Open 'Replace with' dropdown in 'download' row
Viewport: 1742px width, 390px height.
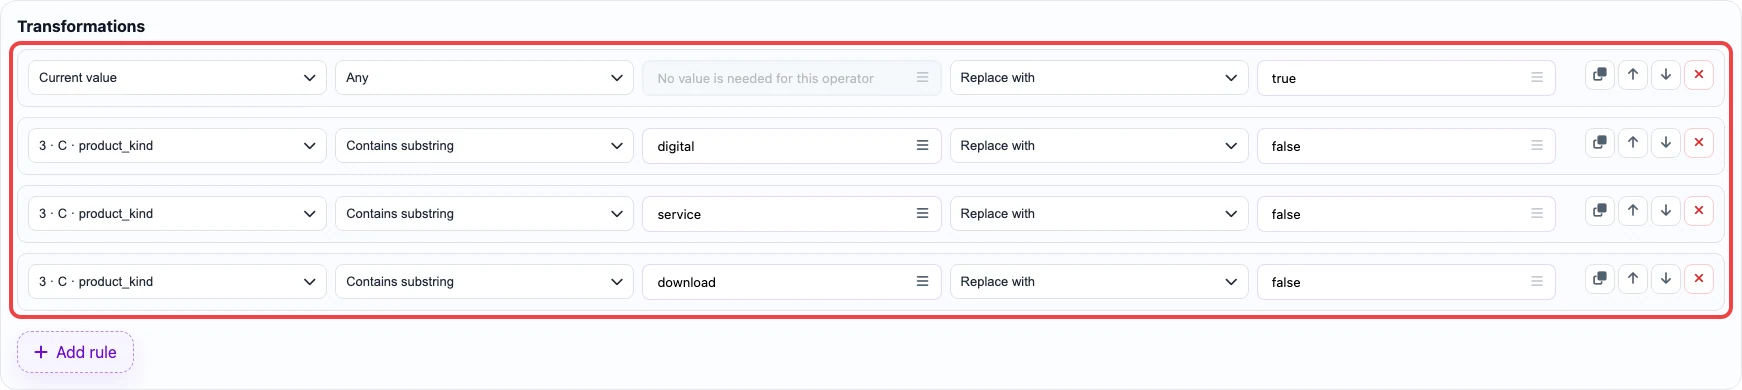[x=1099, y=282]
